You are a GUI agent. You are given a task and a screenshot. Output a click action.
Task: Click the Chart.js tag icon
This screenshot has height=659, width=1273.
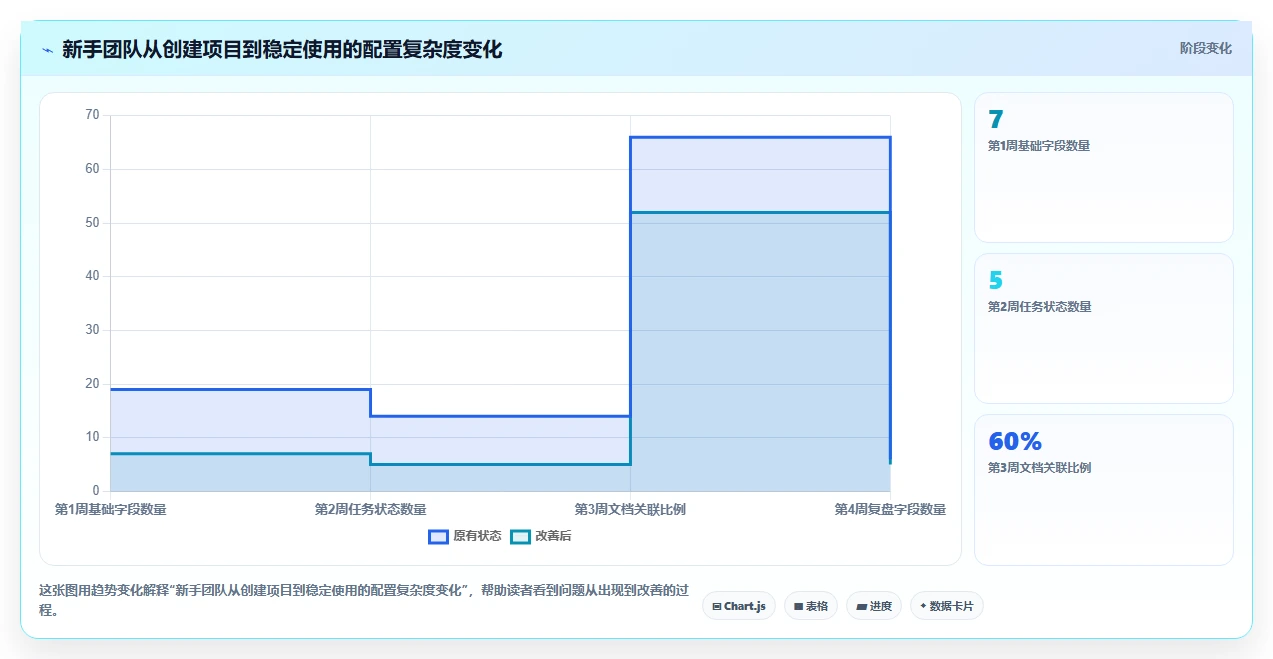pos(717,606)
